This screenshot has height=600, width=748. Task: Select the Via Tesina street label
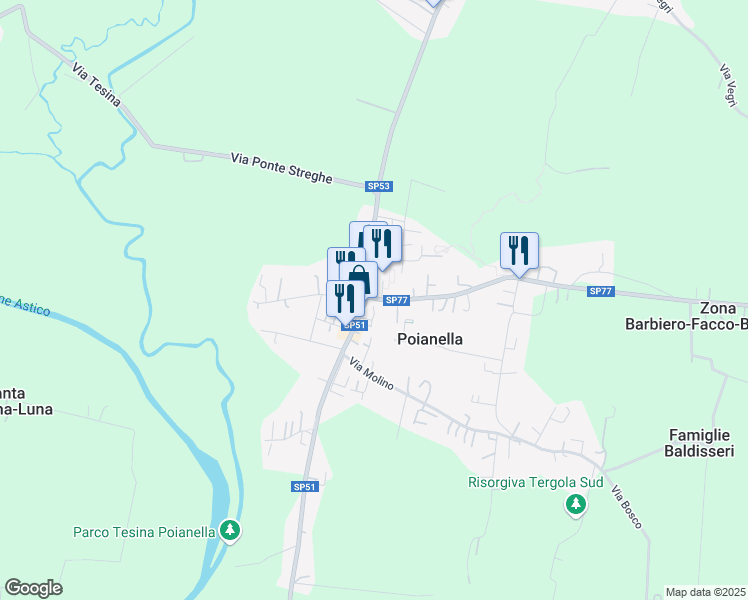point(96,84)
